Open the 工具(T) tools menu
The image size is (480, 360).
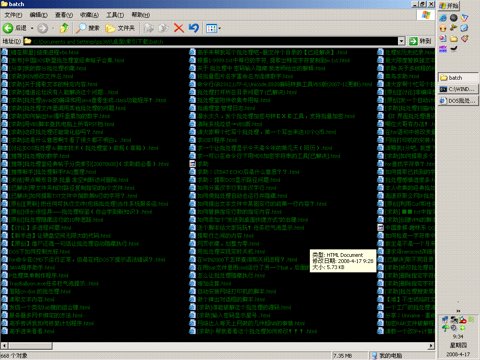click(x=115, y=15)
